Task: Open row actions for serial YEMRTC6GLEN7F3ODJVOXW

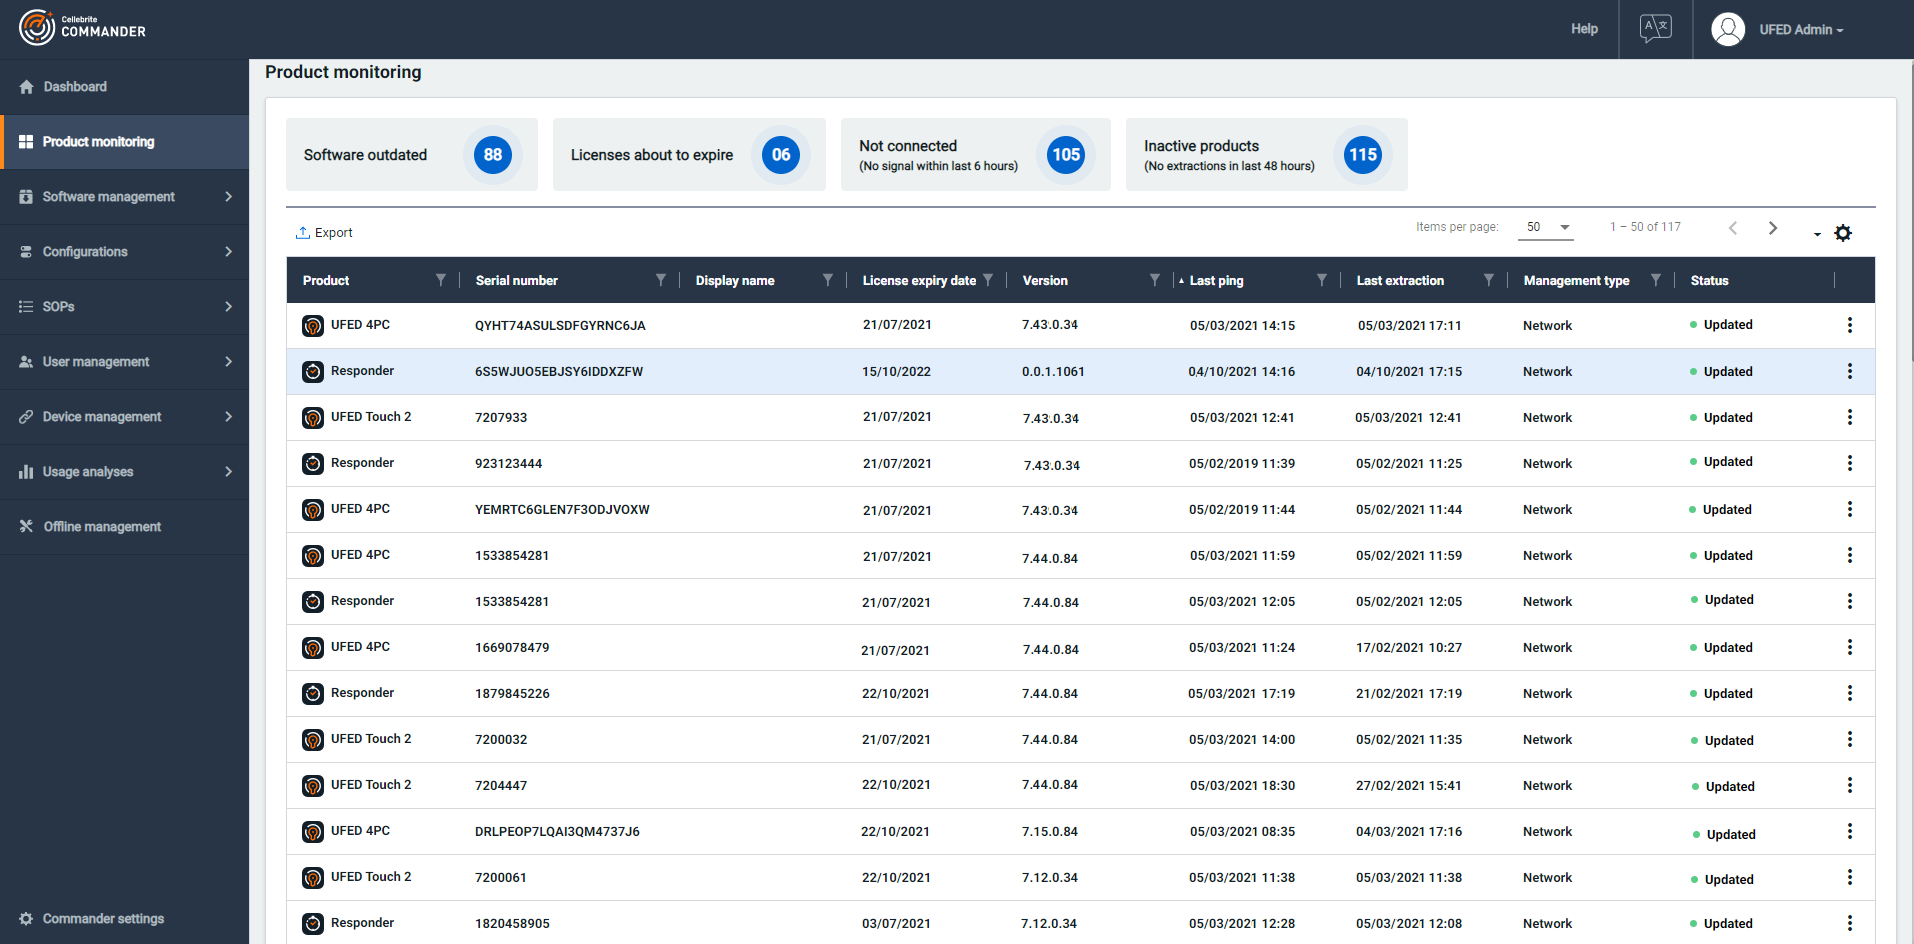Action: click(x=1850, y=509)
